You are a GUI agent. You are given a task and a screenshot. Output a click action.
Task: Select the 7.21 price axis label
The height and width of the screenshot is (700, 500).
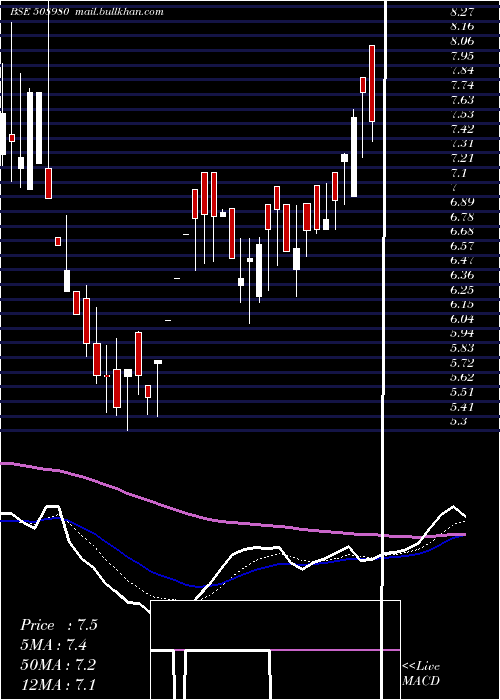(x=462, y=158)
